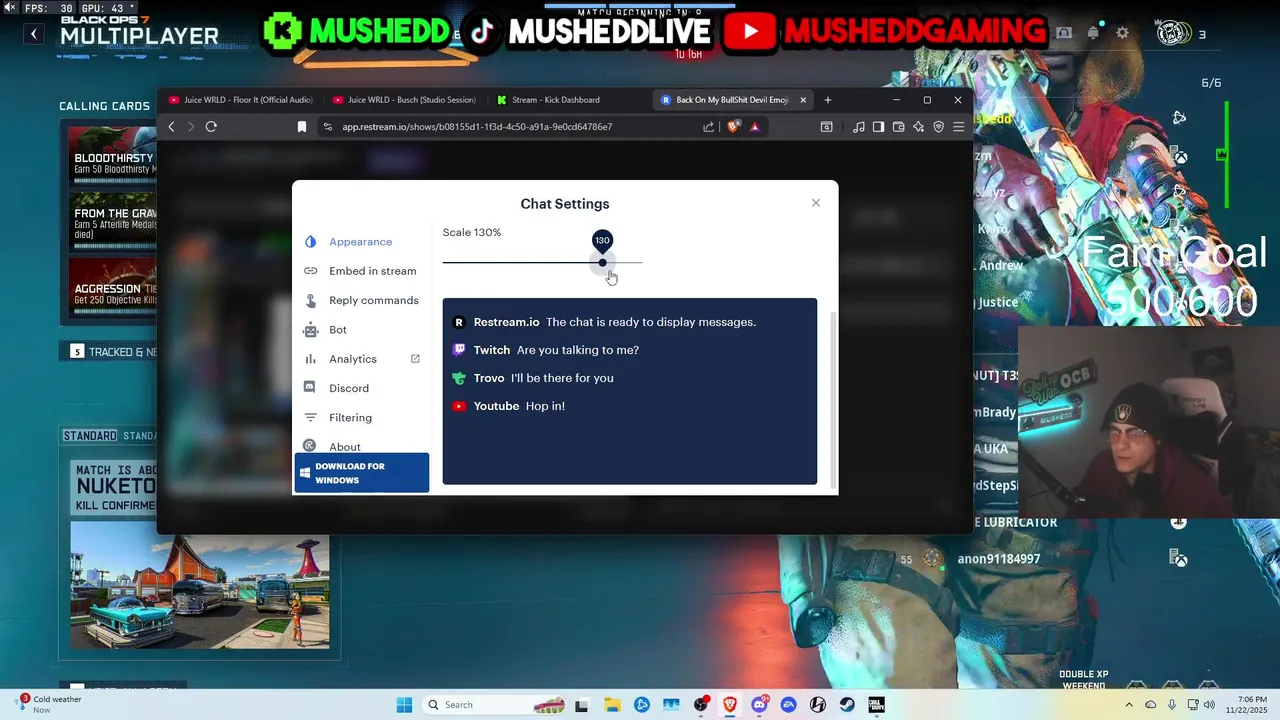
Task: Click the Embed in stream link icon
Action: (x=310, y=271)
